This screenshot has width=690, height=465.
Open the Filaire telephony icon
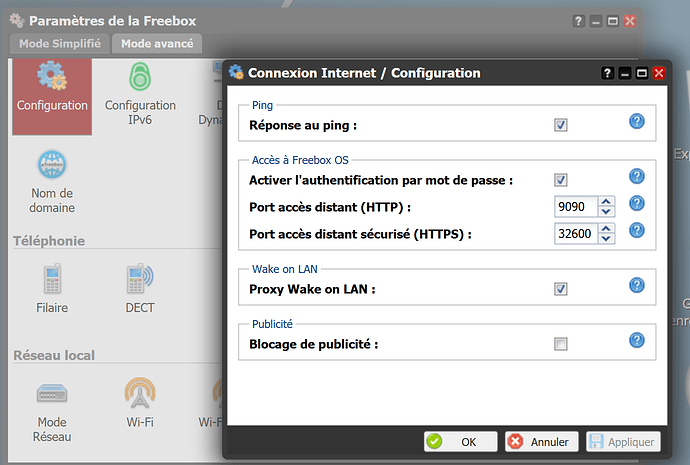tap(52, 288)
